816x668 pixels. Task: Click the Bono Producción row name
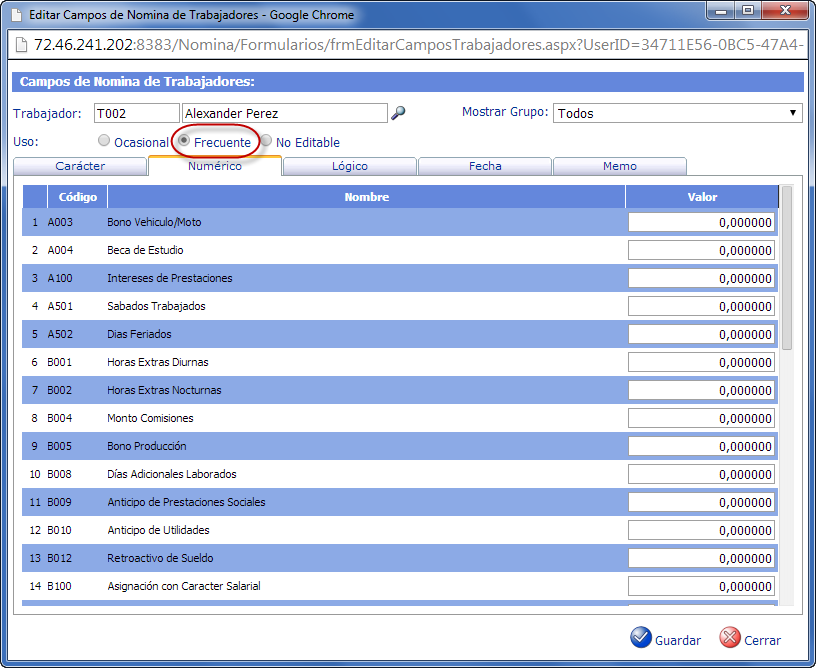pyautogui.click(x=147, y=446)
